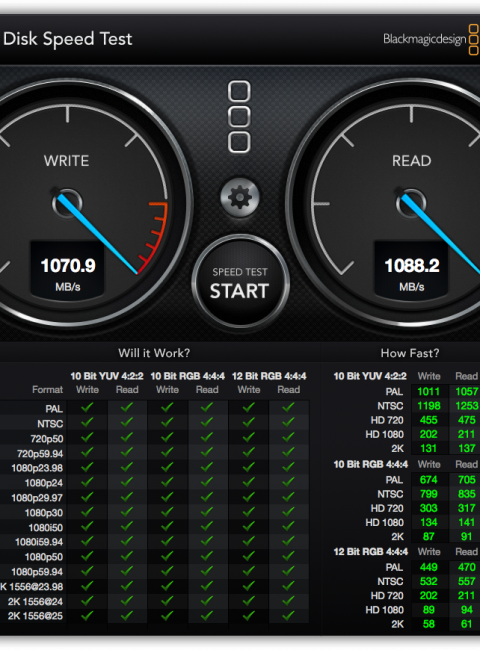This screenshot has height=650, width=480.
Task: Click the 1253 NTSC read value
Action: (x=467, y=406)
